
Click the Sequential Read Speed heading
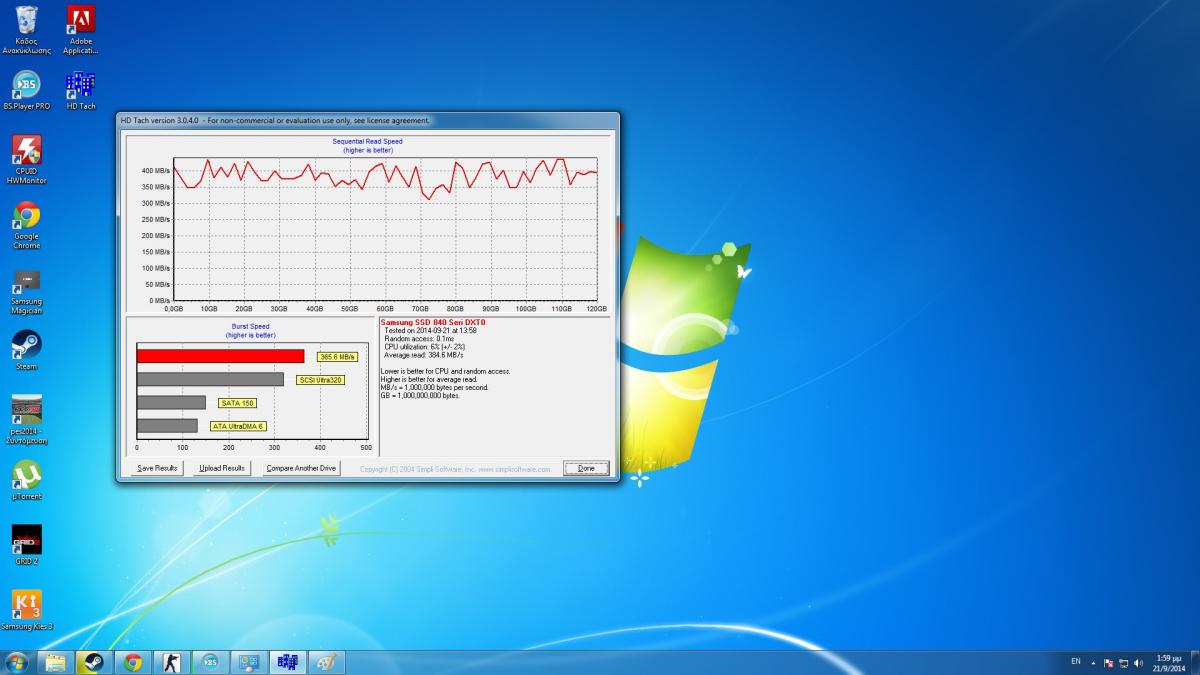click(x=367, y=142)
